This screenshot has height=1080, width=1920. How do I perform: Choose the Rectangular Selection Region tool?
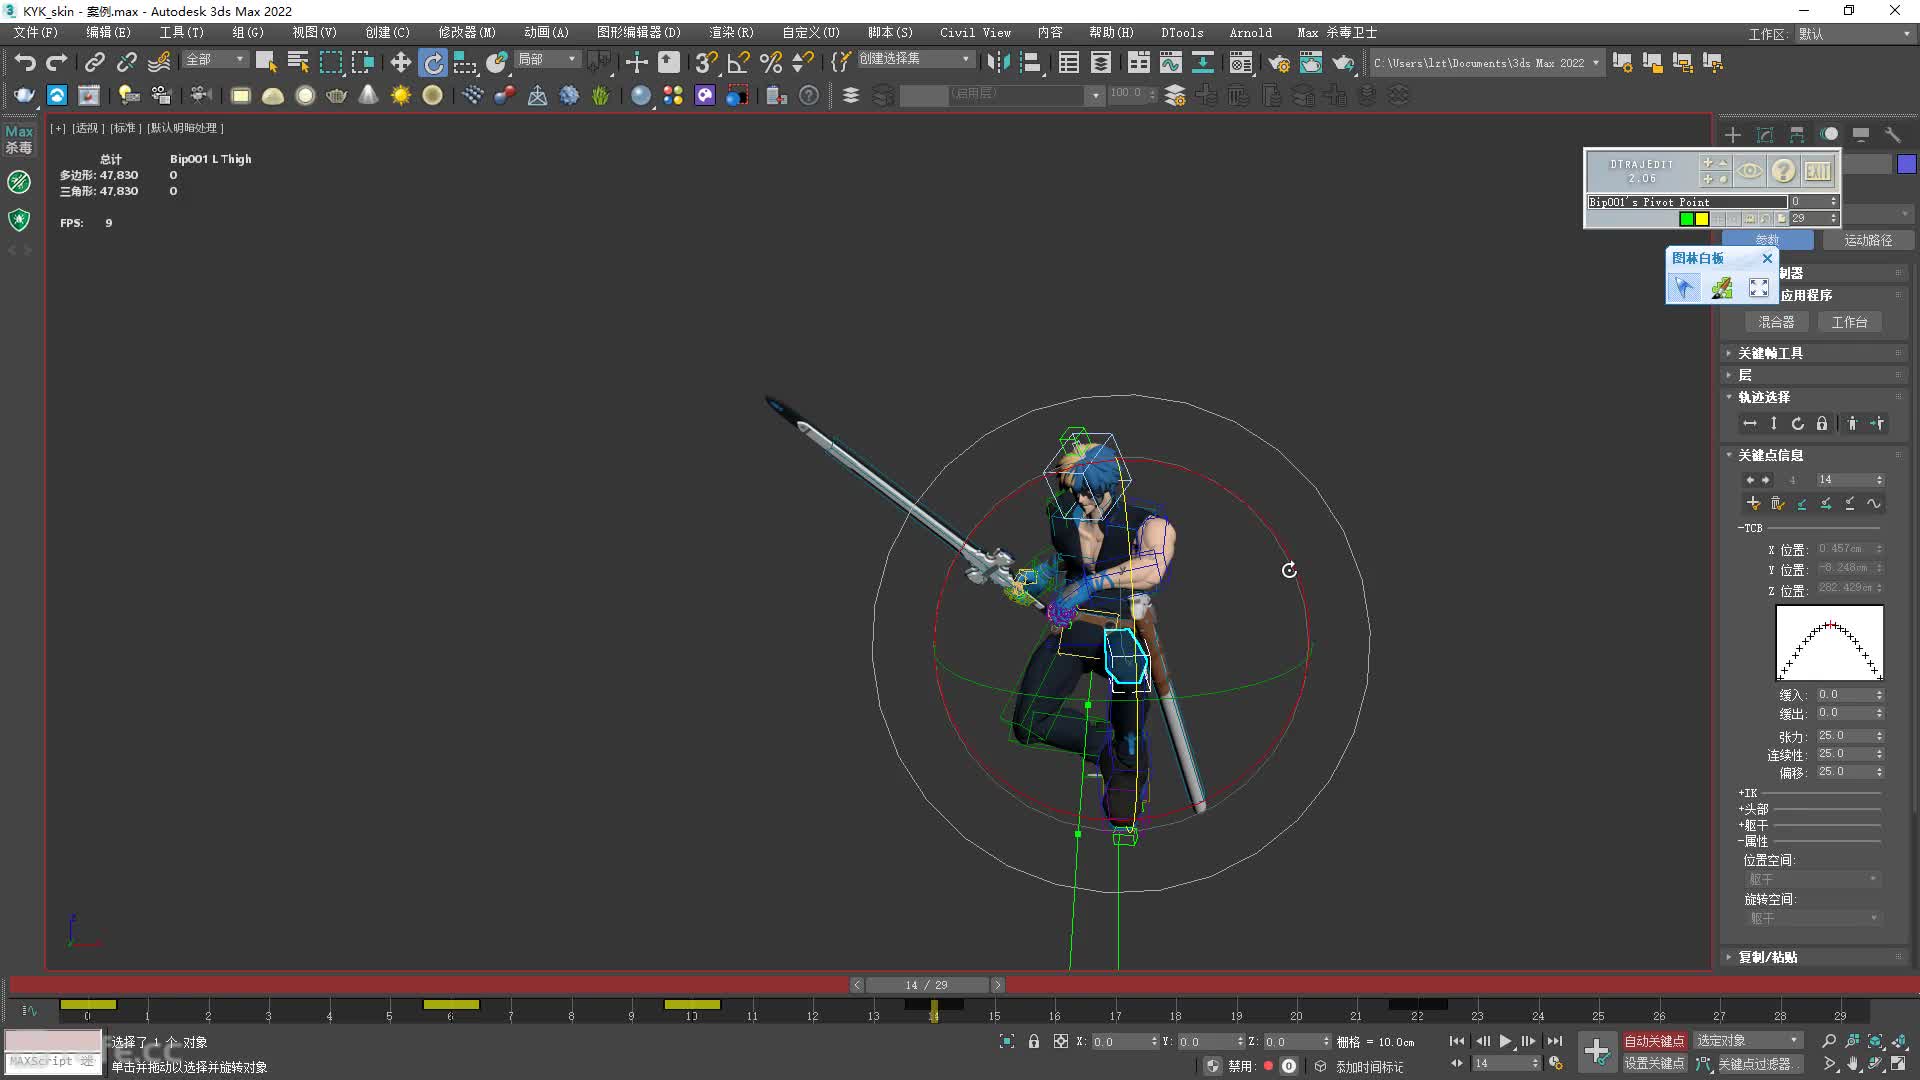tap(330, 62)
